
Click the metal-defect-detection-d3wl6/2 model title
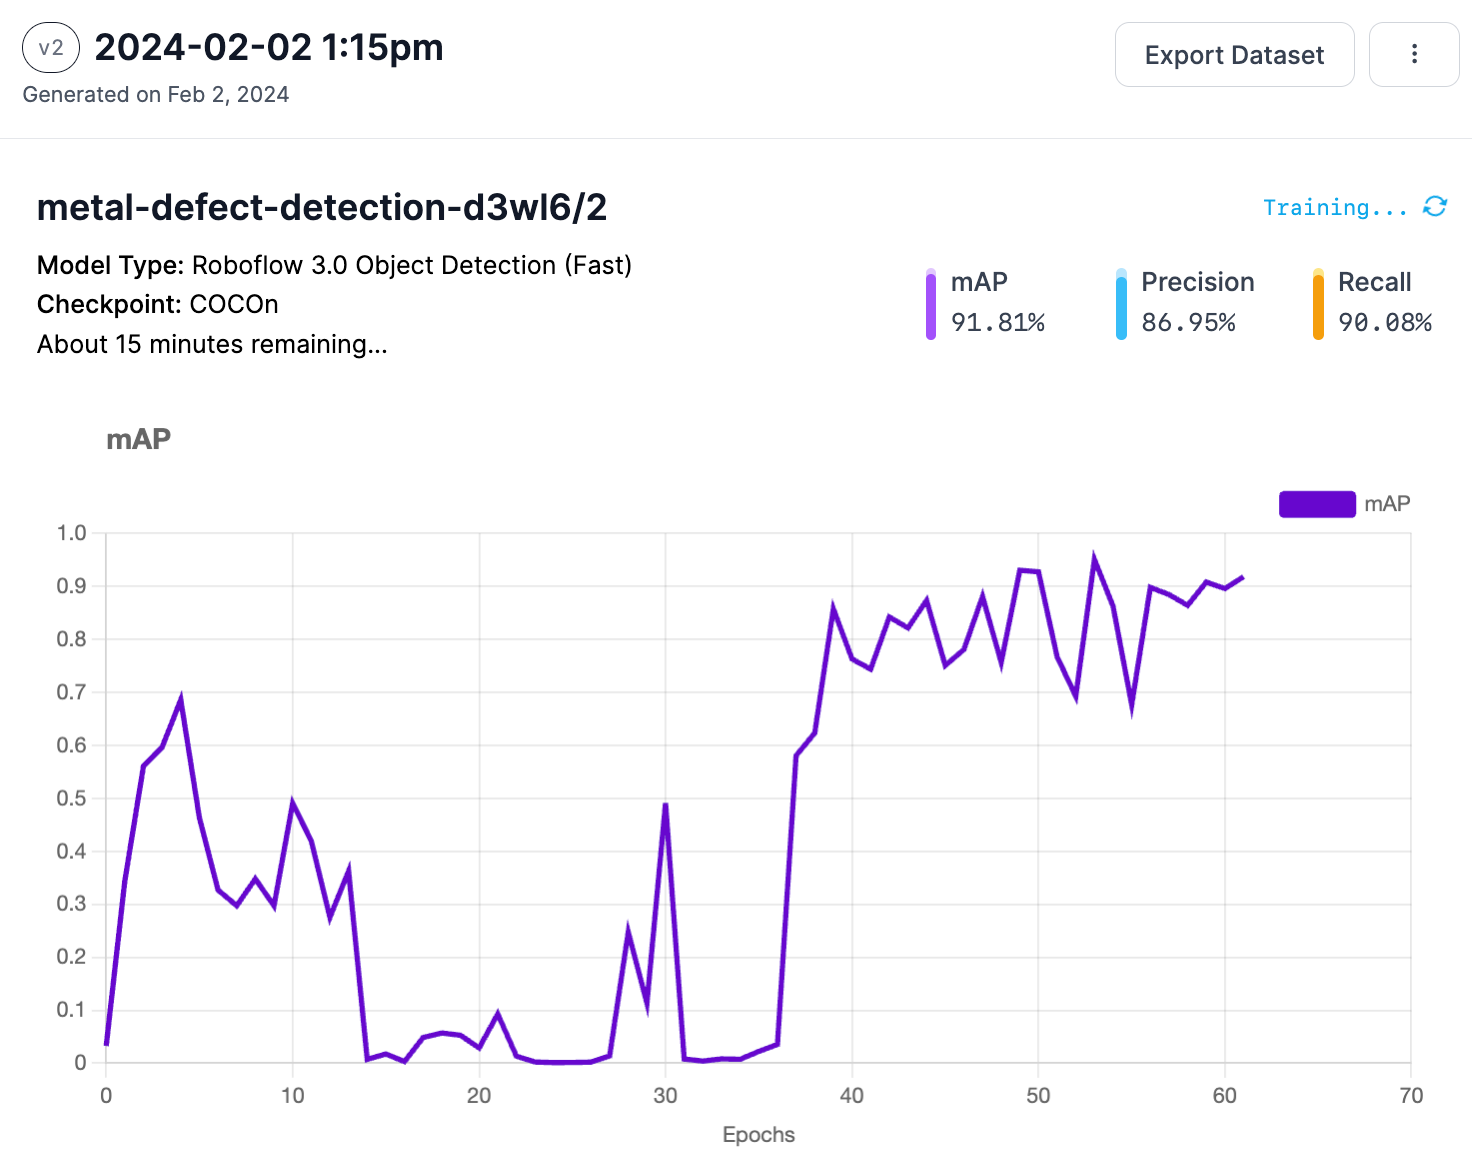click(x=322, y=207)
